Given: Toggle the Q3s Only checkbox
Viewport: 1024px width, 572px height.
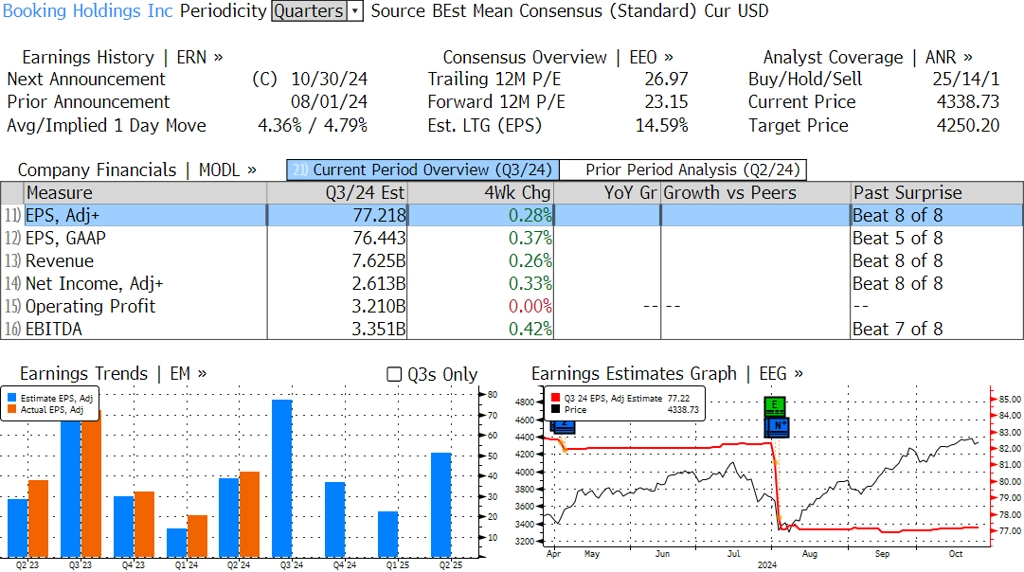Looking at the screenshot, I should 394,374.
